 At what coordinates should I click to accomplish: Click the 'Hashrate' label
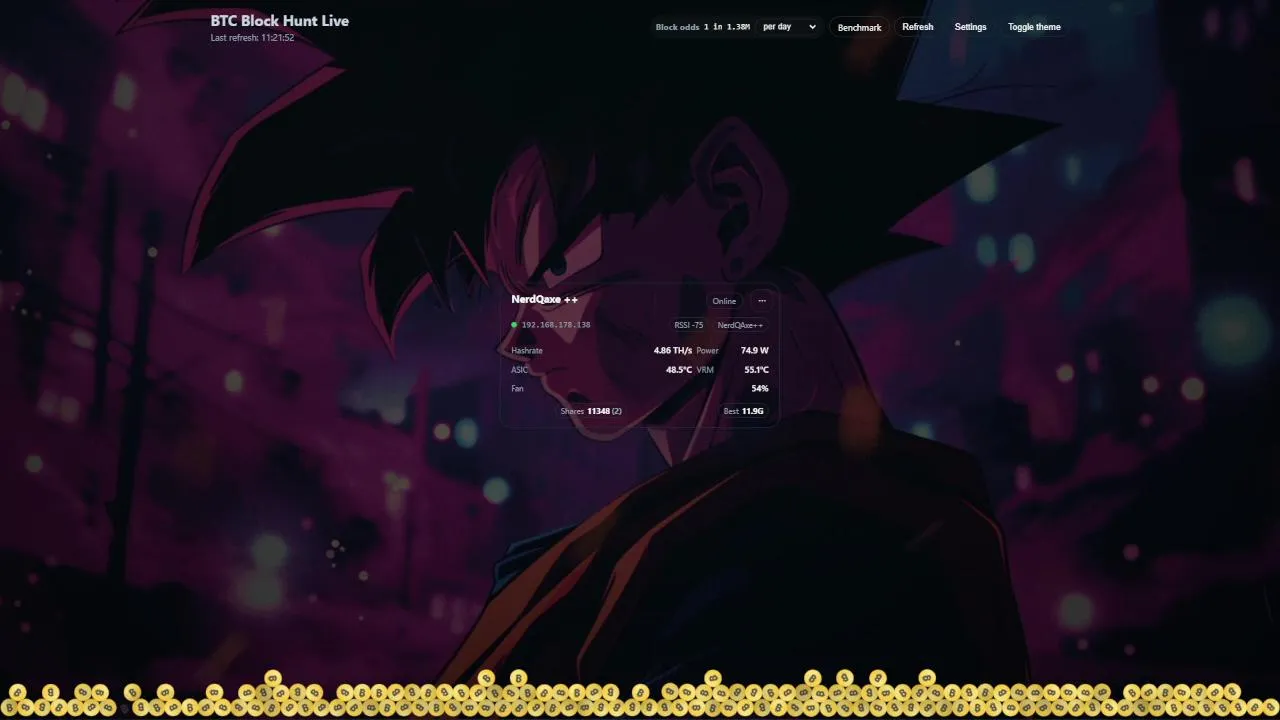point(527,351)
